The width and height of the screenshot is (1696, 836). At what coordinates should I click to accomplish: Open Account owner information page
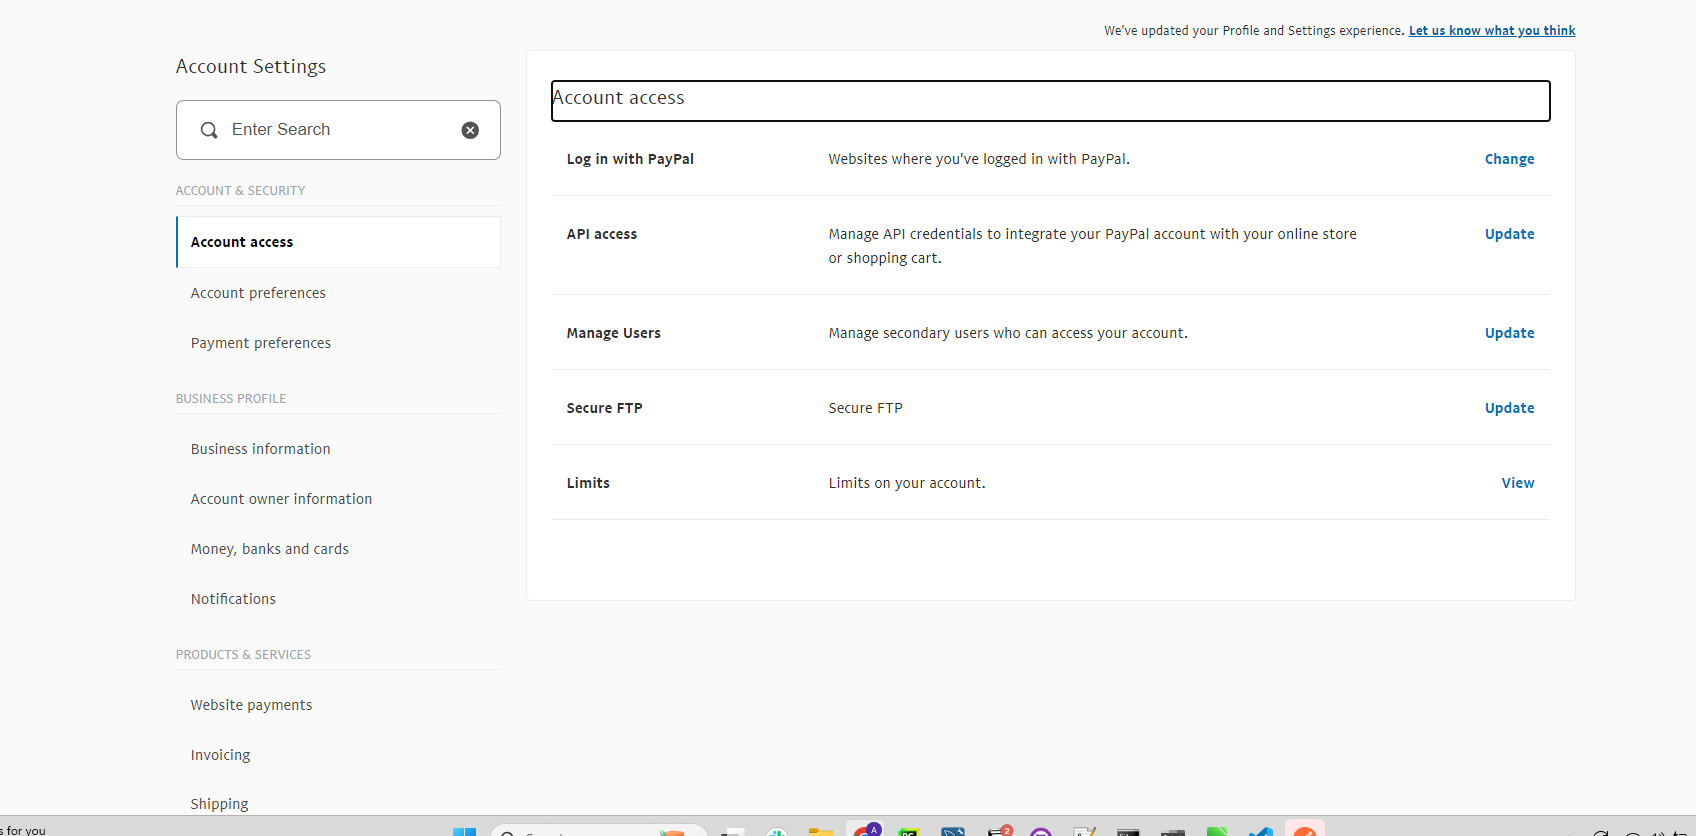click(281, 499)
